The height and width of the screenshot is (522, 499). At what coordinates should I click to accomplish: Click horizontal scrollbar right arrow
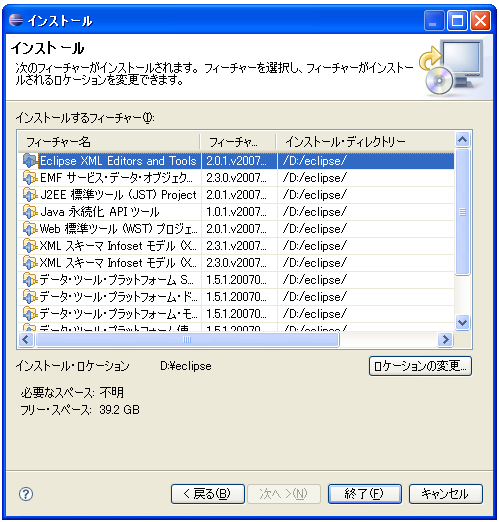point(445,340)
